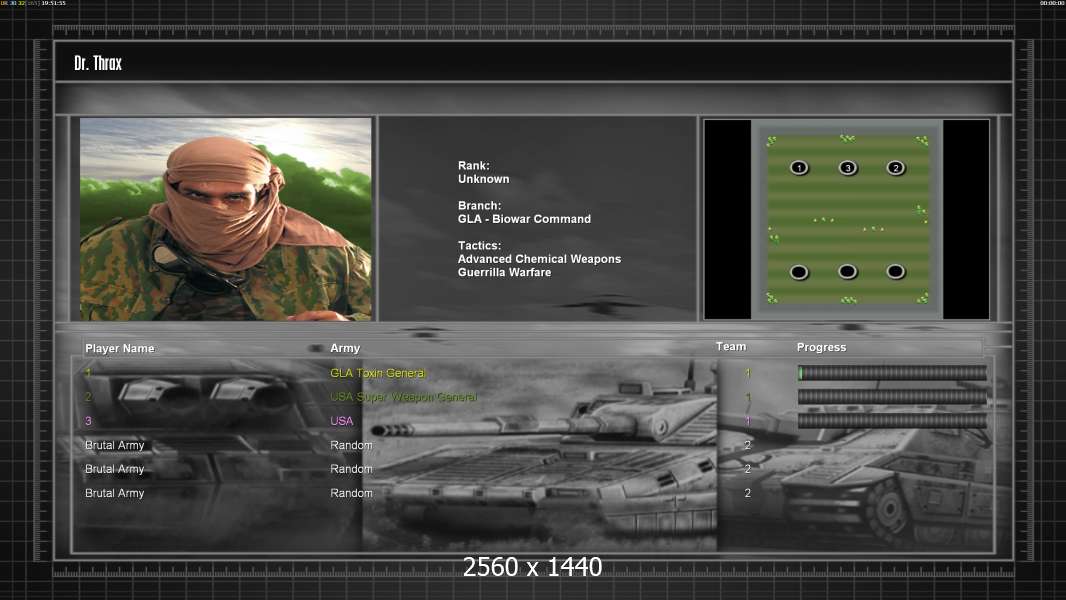Click empty start slot directly below marker 2
The width and height of the screenshot is (1066, 600).
pos(895,272)
